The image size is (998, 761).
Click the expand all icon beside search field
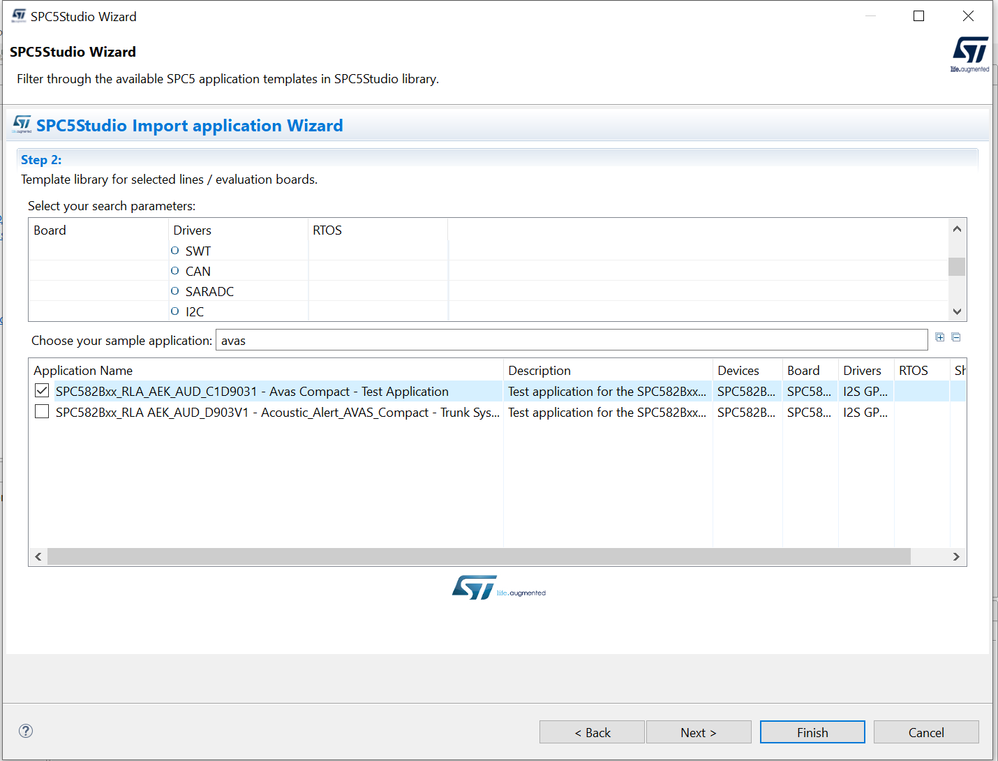pos(940,337)
